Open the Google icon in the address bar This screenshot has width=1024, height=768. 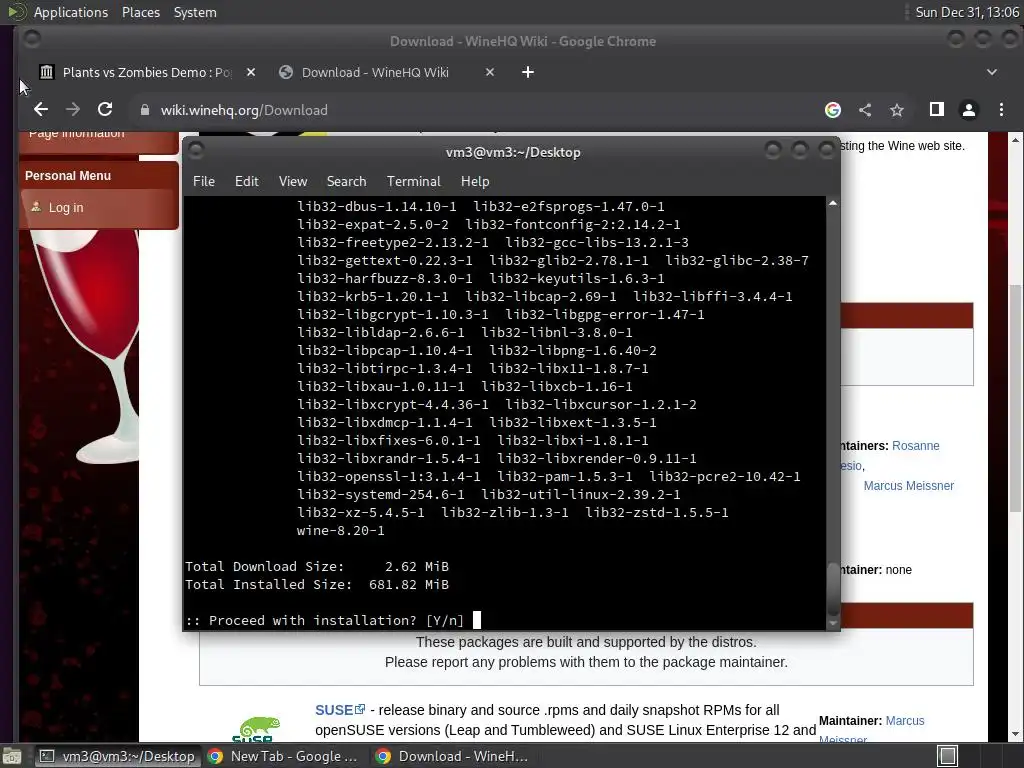[833, 110]
